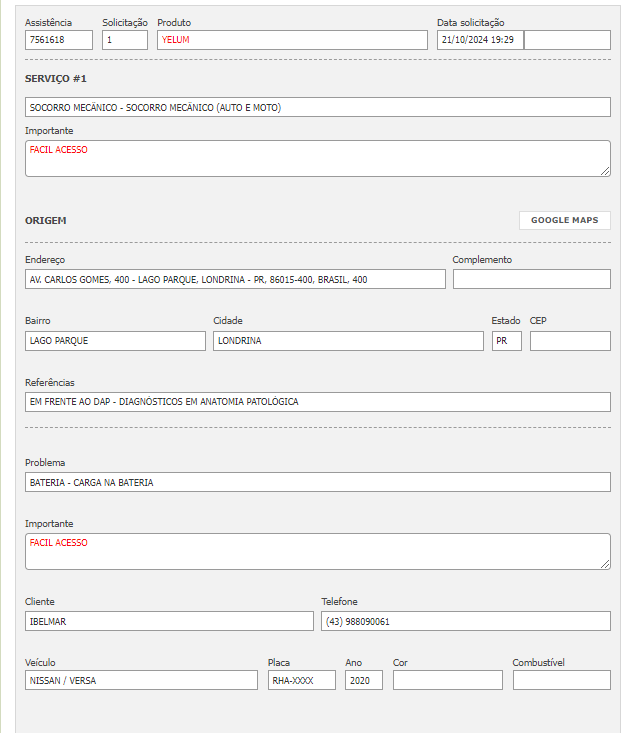Focus the Assistência number field
The height and width of the screenshot is (733, 629).
tap(59, 40)
